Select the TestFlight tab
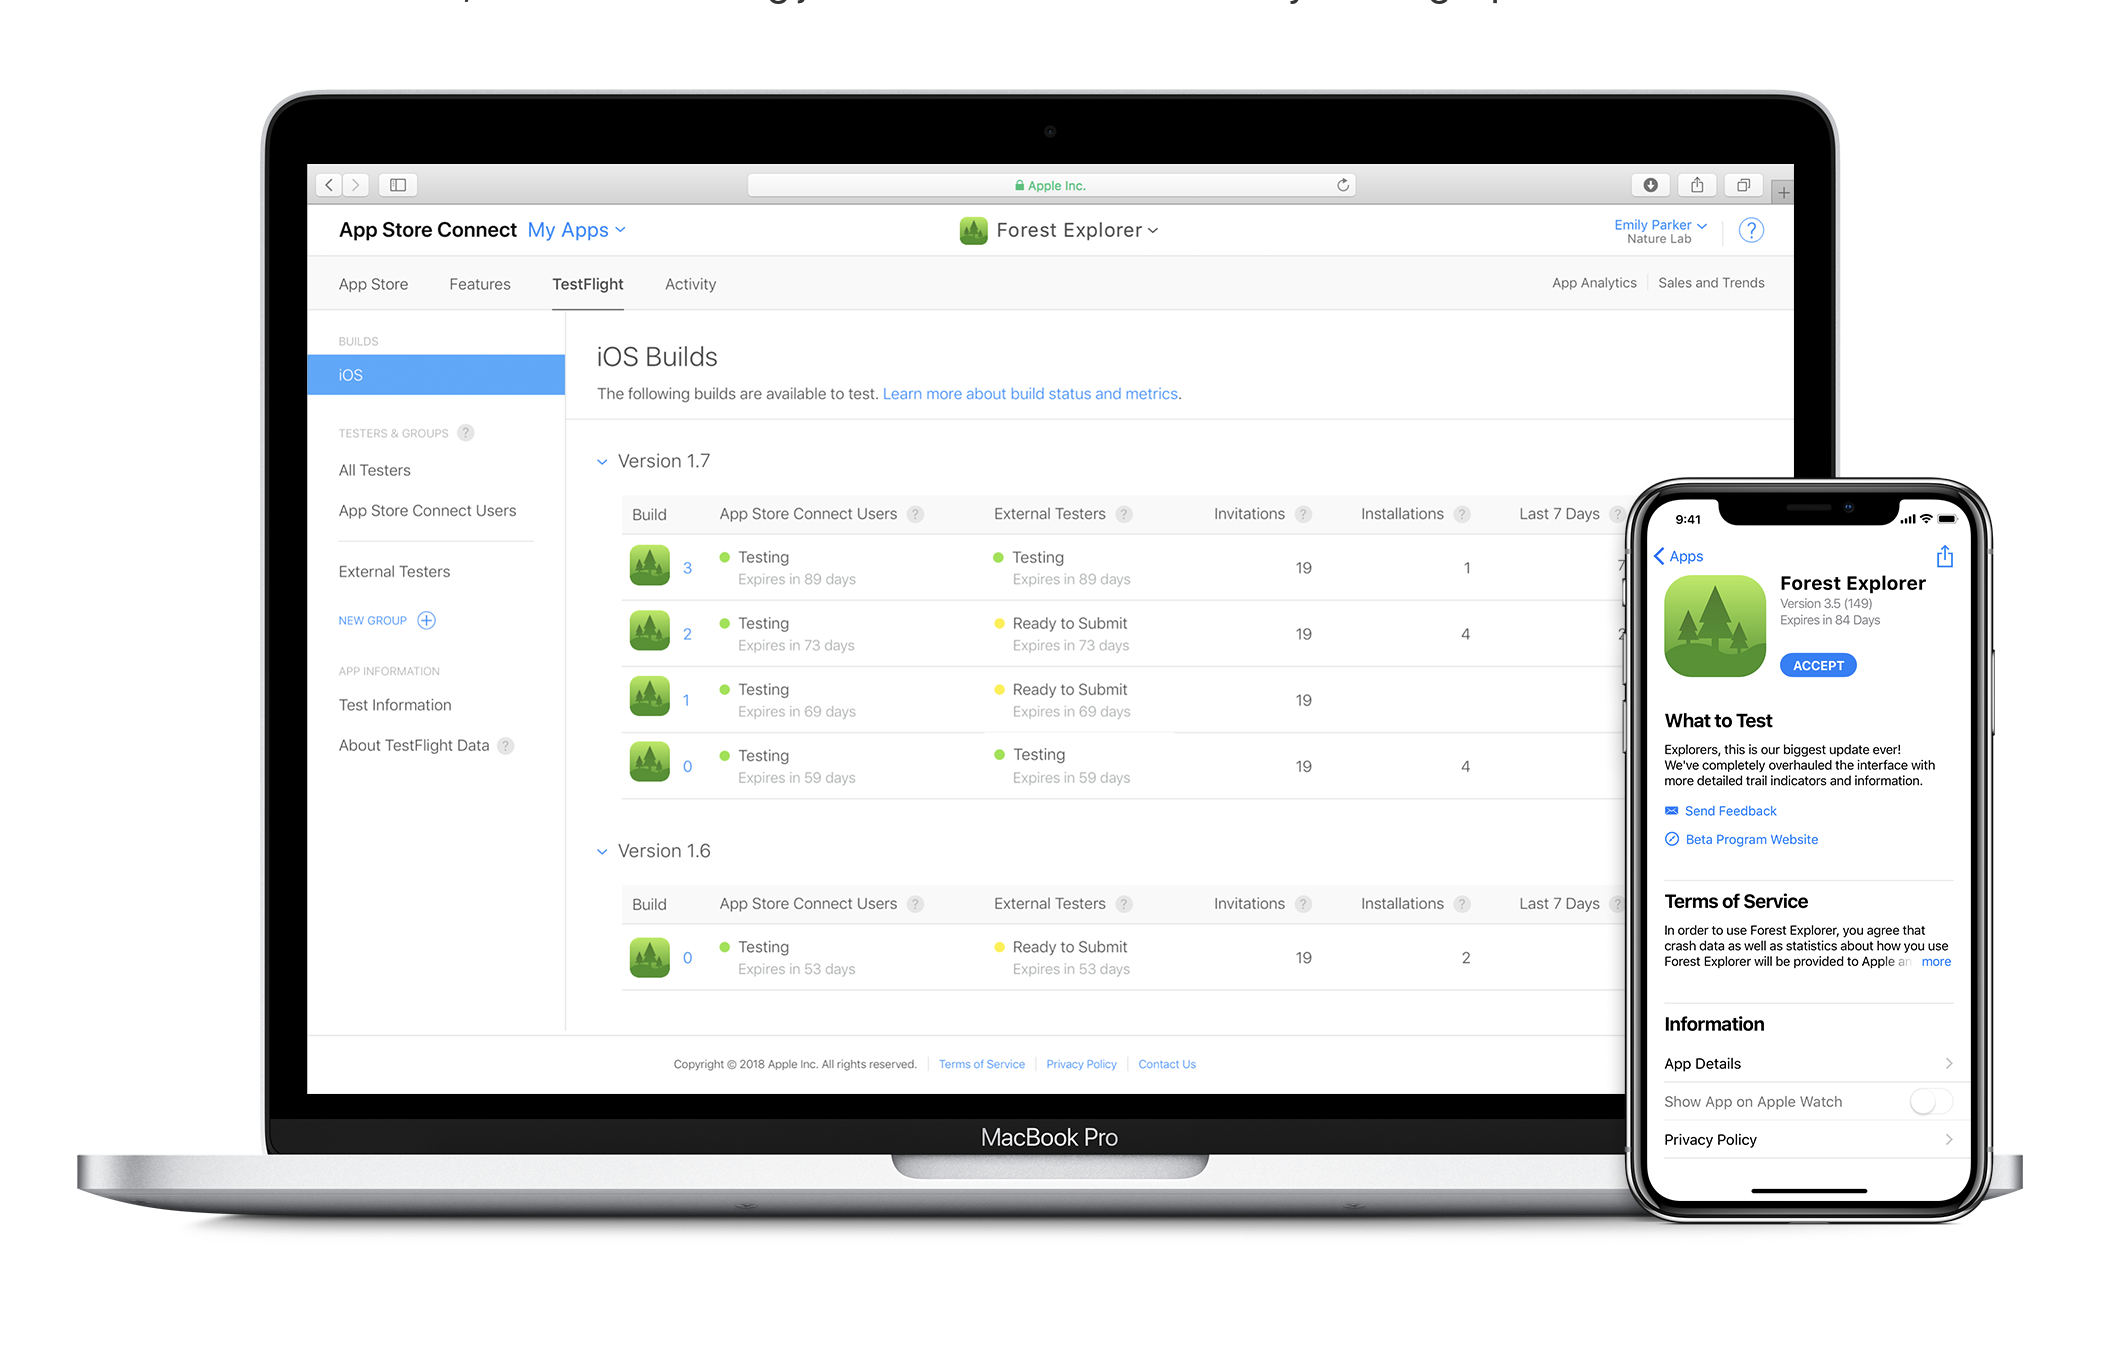The image size is (2124, 1348). [x=588, y=284]
